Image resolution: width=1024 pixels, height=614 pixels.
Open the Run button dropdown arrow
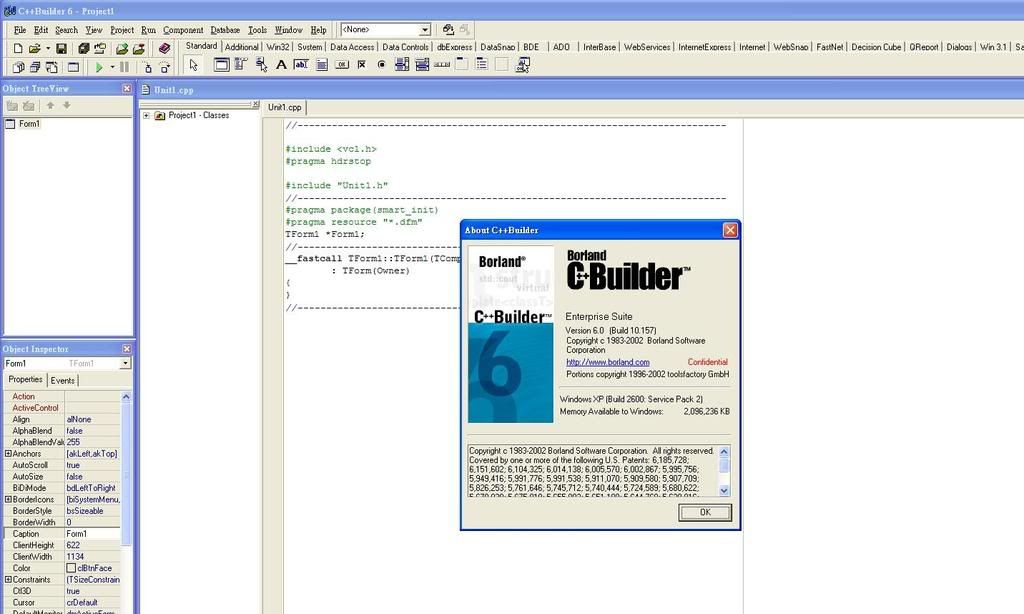click(x=112, y=67)
